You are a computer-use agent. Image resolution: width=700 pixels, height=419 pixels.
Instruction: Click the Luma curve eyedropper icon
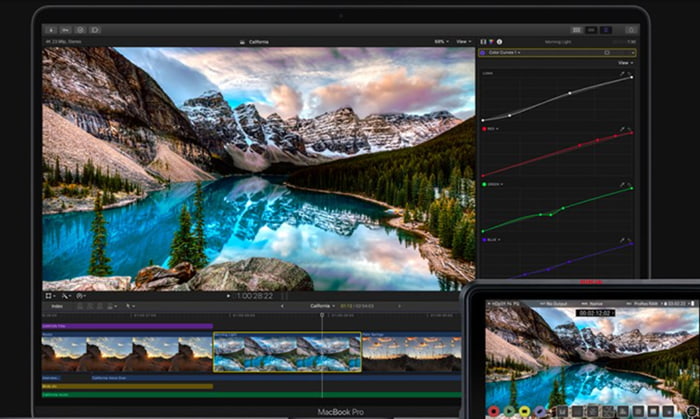coord(623,74)
